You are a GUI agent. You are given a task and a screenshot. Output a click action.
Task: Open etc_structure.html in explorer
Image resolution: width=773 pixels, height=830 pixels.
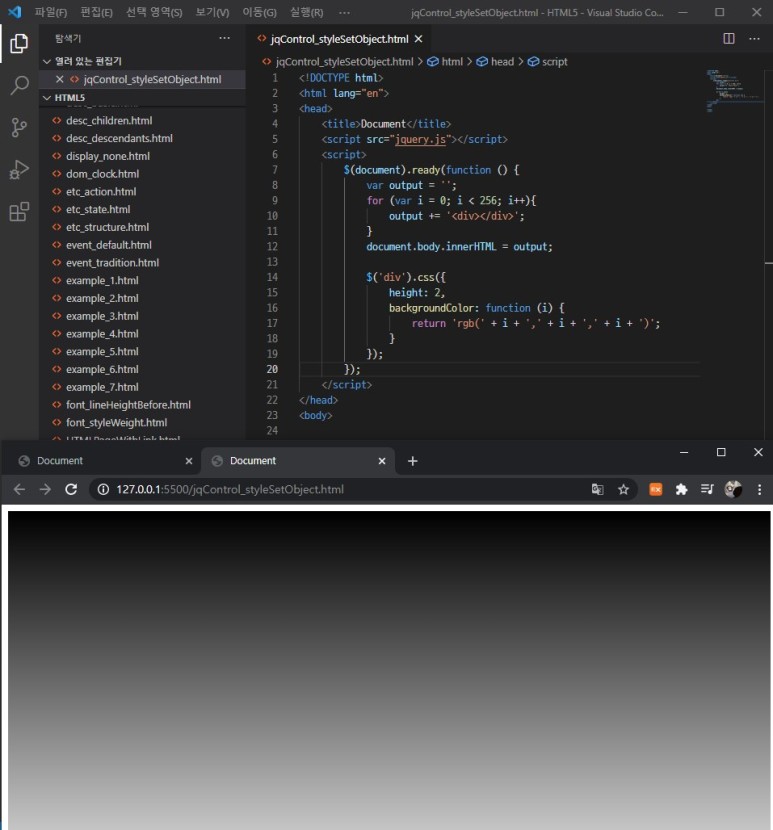coord(107,228)
